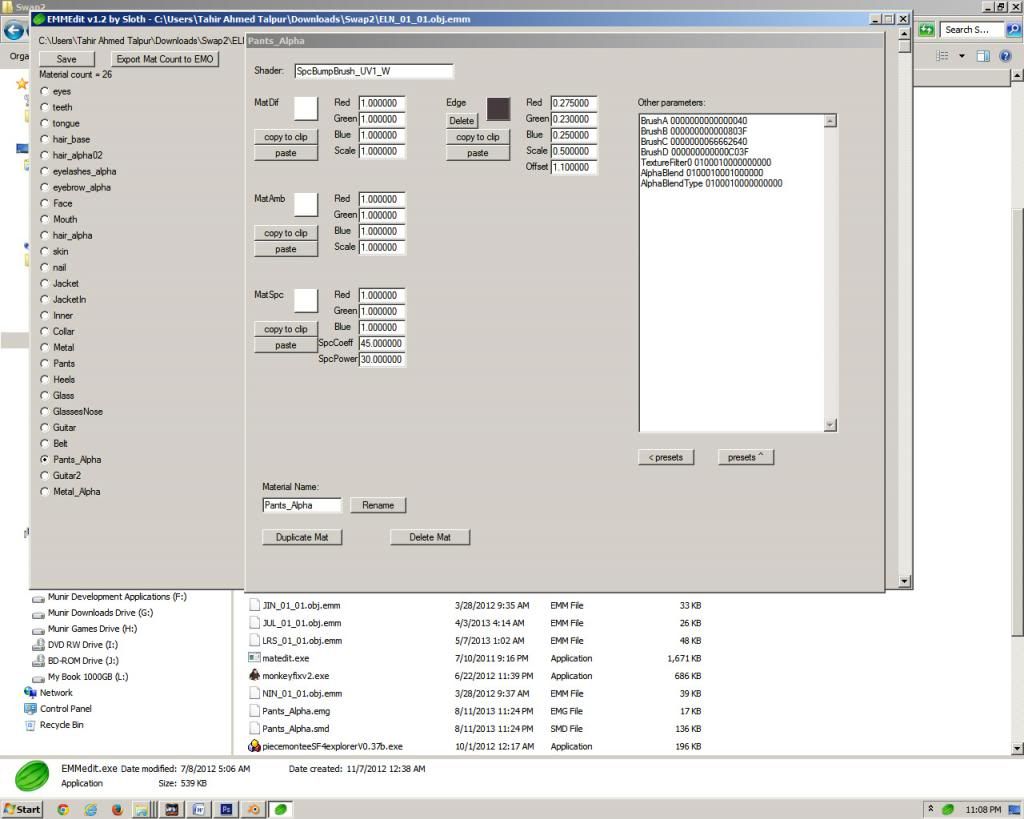The height and width of the screenshot is (819, 1024).
Task: Open Control Panel in the navigation pane
Action: pos(65,709)
